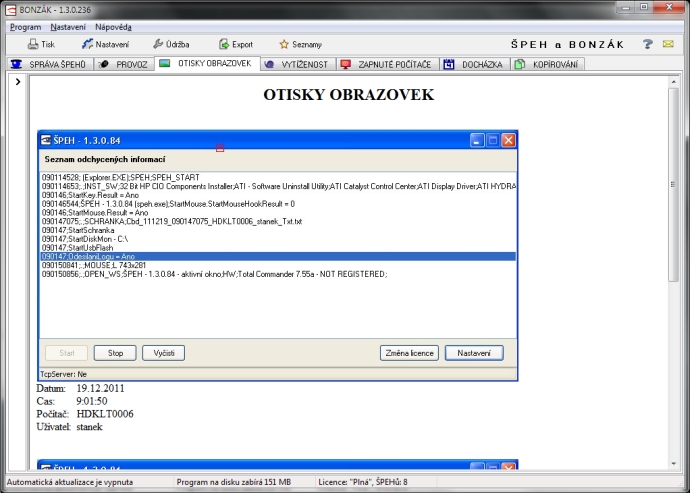Click the time value 9:01:50
This screenshot has height=493, width=690.
[x=92, y=401]
